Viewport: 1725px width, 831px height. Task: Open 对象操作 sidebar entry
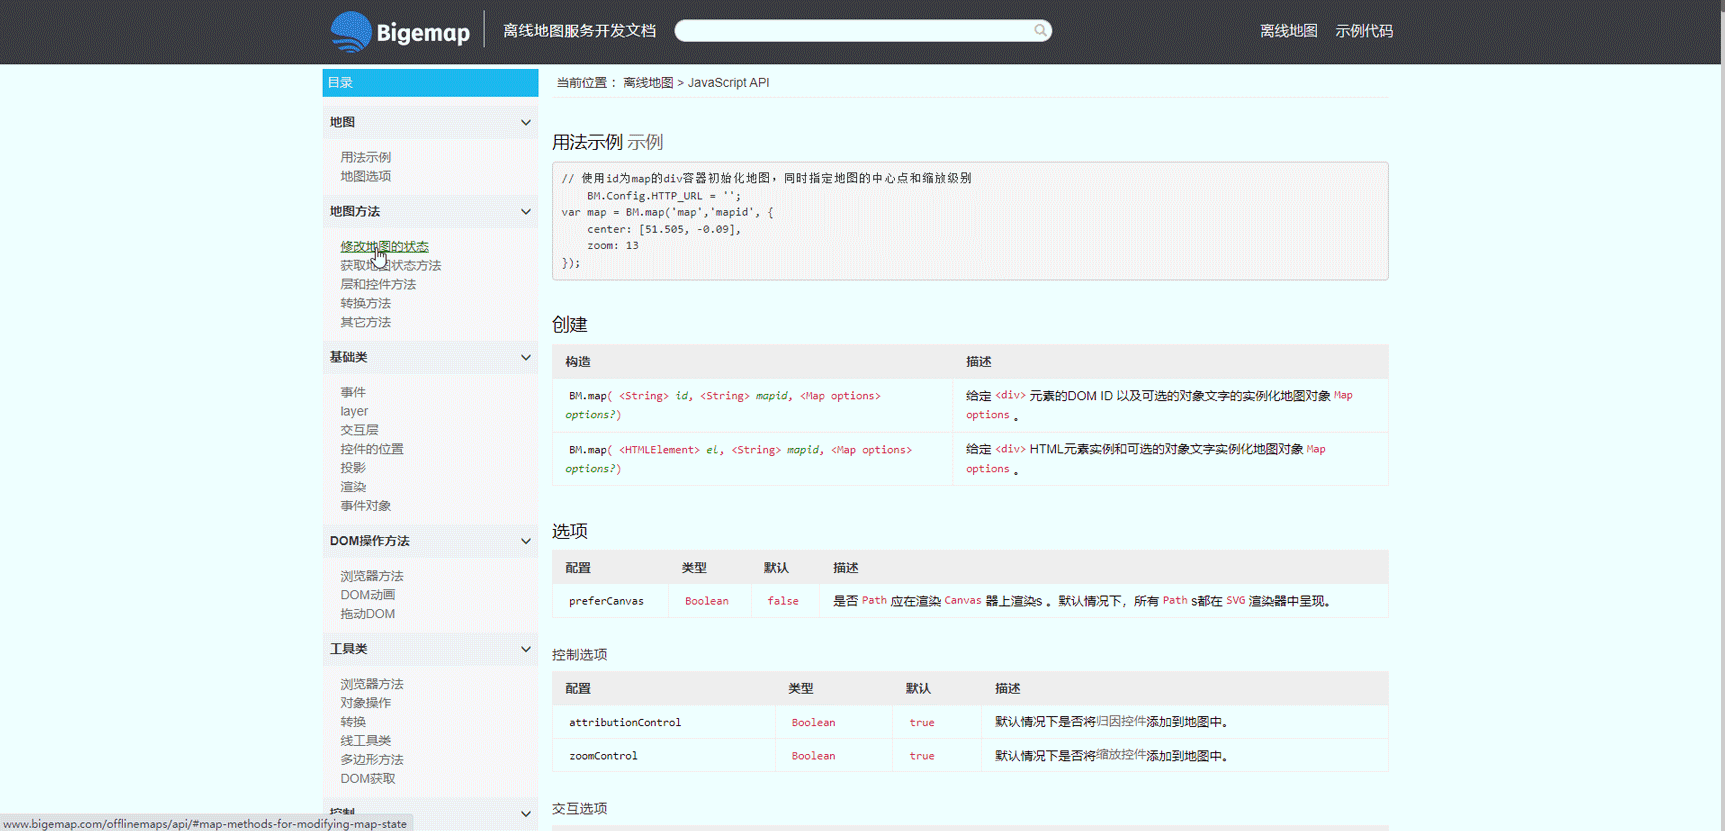pos(365,702)
